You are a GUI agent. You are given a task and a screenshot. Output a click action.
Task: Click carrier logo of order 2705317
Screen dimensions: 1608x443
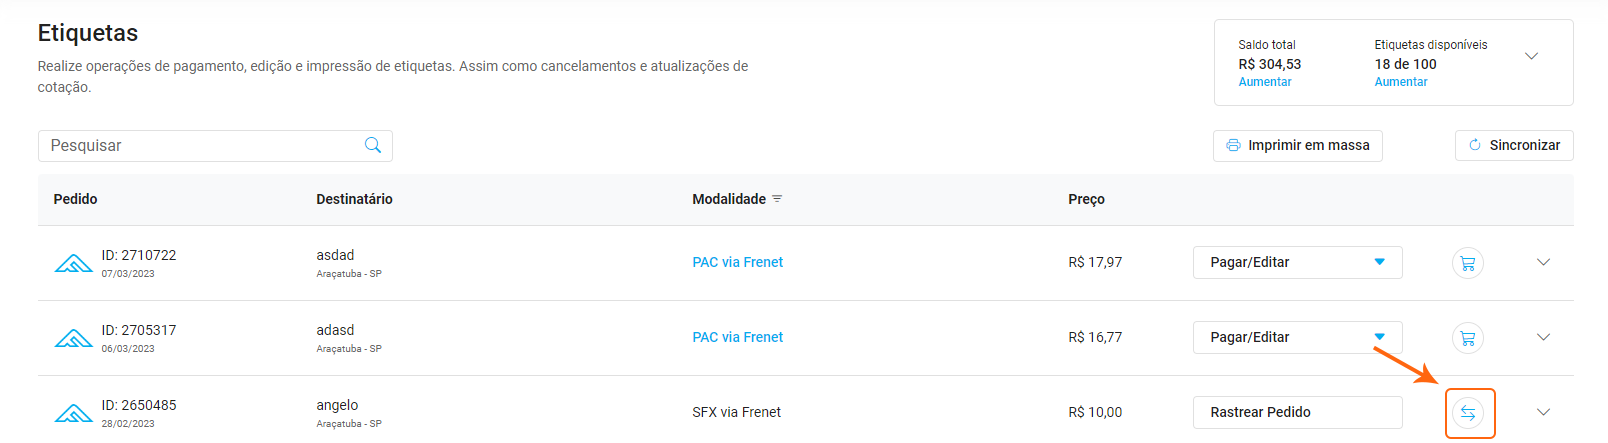tap(73, 338)
